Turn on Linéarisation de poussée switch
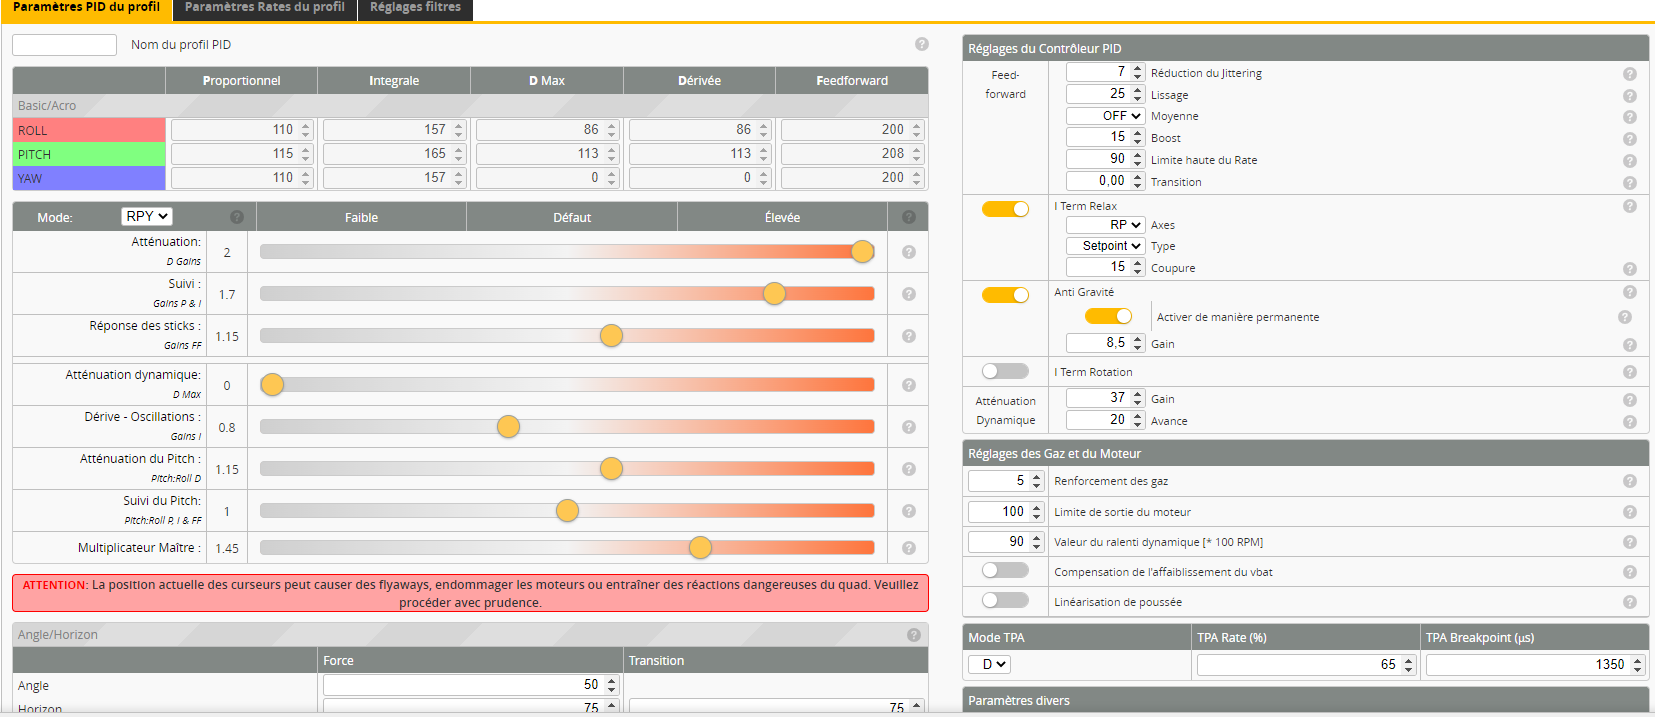The height and width of the screenshot is (717, 1655). [1005, 600]
